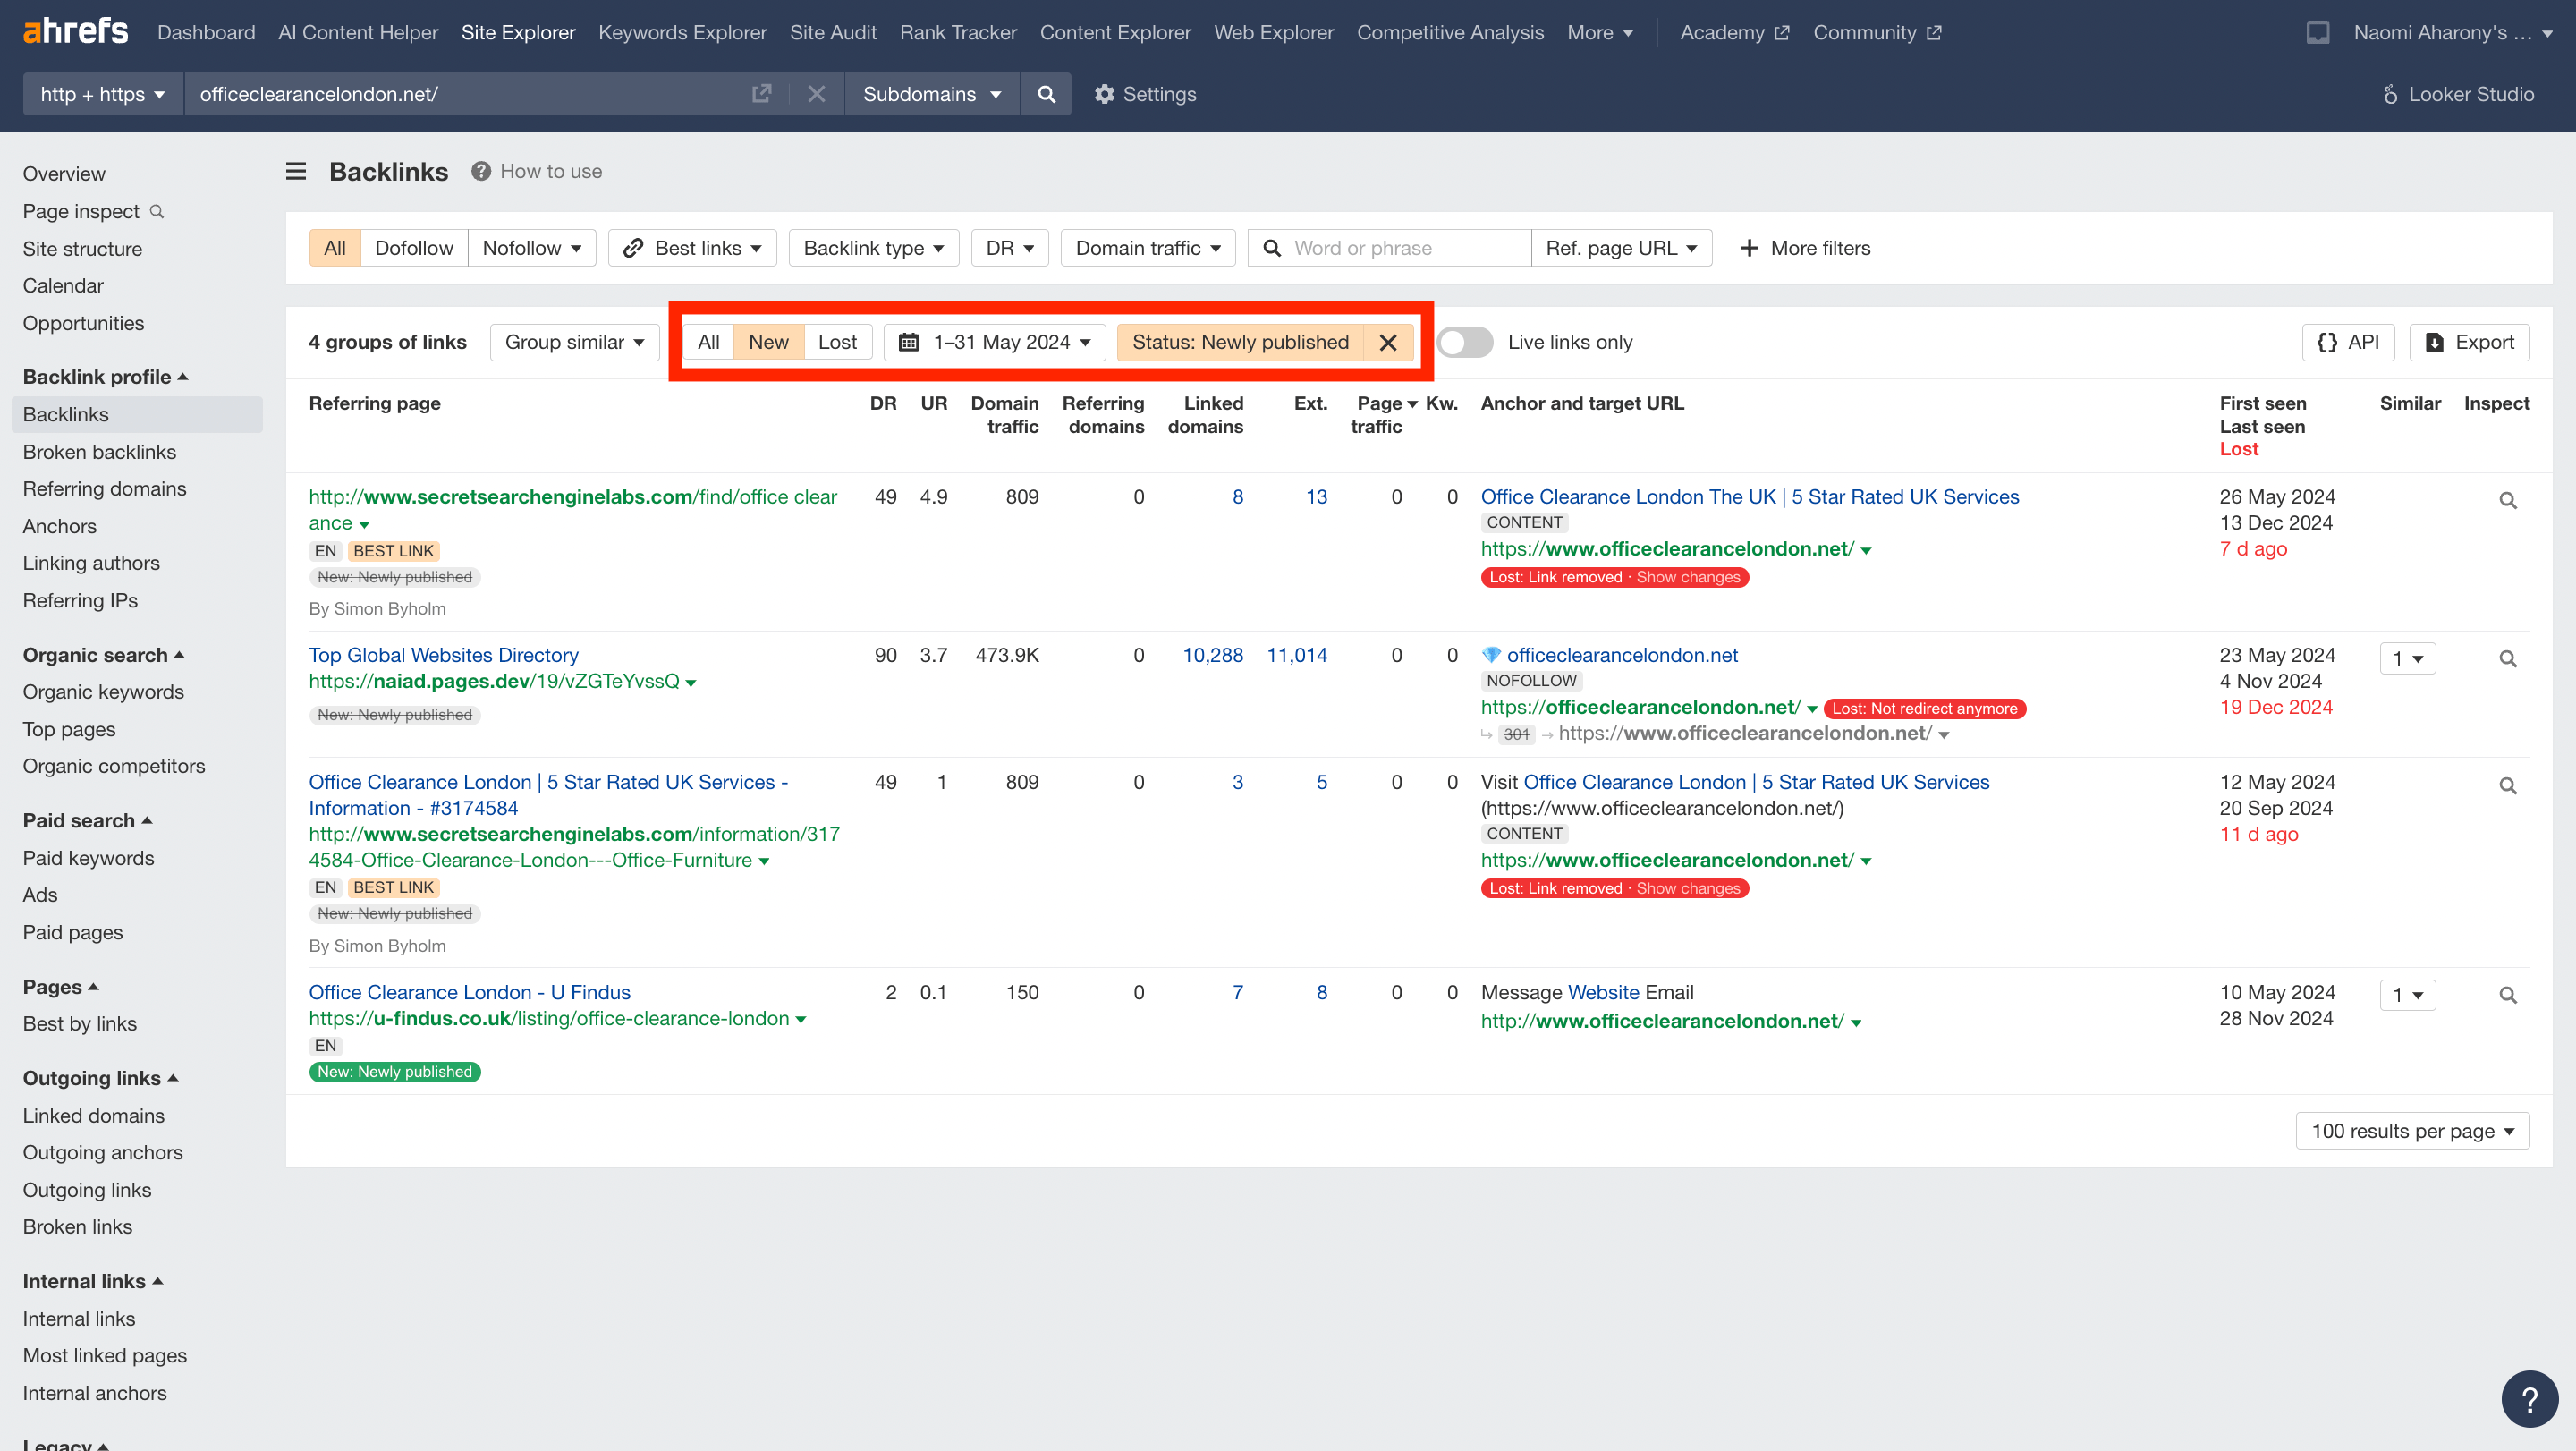
Task: Inspect the Information #3174584 row
Action: coord(2508,785)
